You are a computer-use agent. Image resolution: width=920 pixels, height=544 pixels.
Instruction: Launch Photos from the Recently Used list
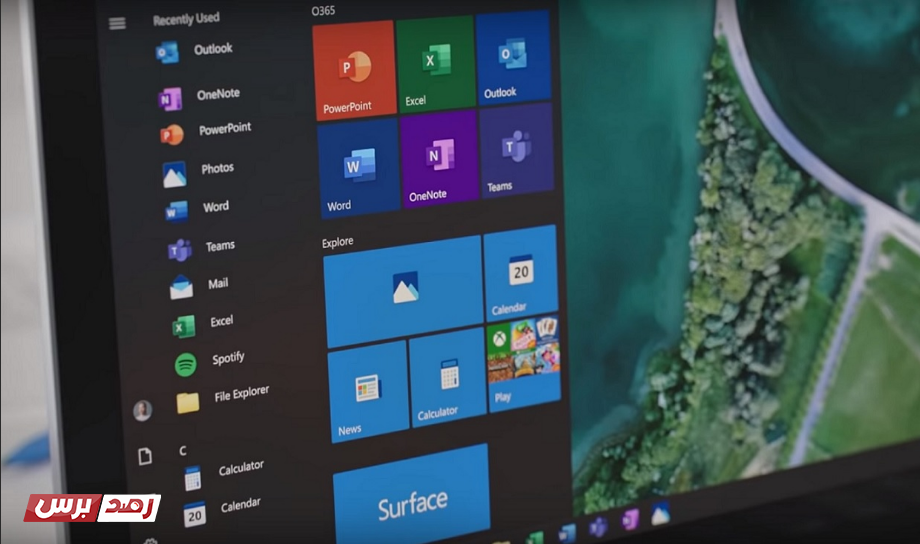[198, 172]
